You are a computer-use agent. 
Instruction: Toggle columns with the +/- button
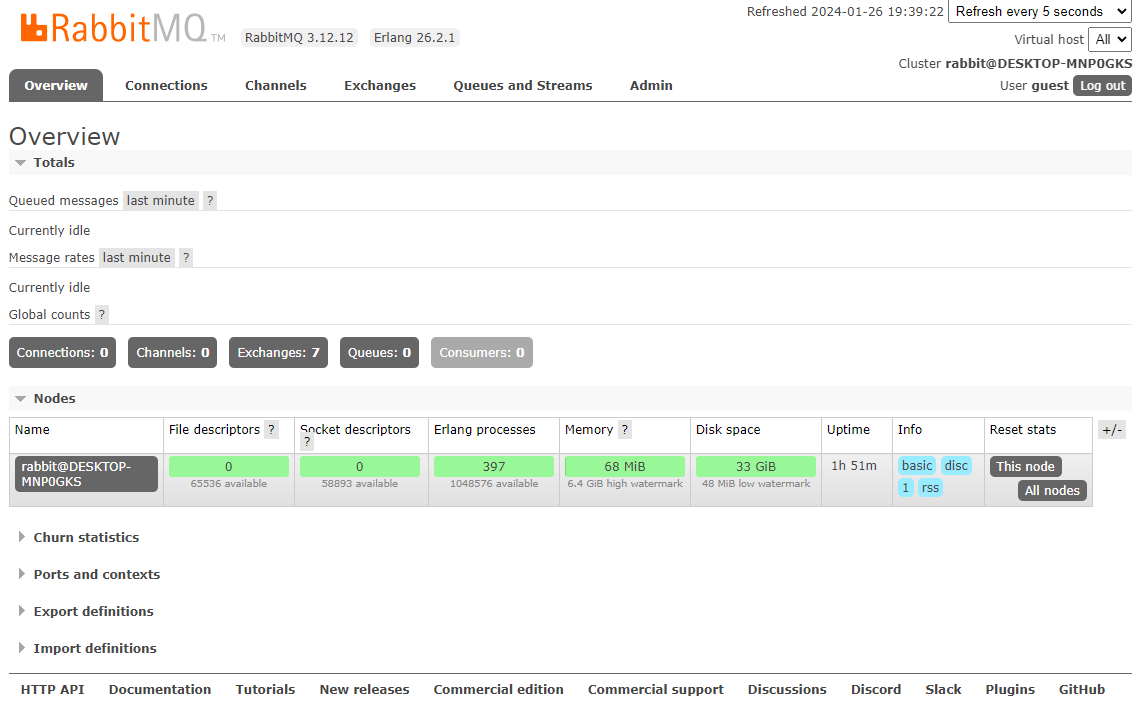coord(1112,430)
